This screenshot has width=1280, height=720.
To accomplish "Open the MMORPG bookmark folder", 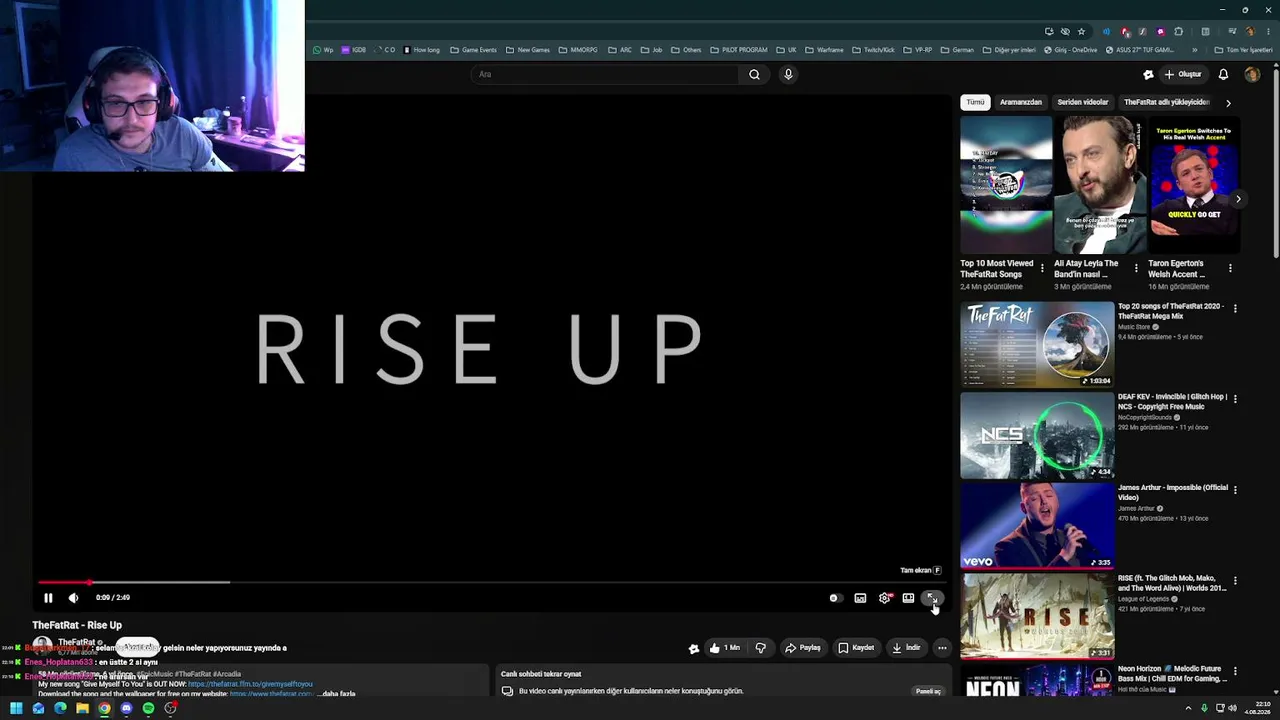I will click(578, 50).
